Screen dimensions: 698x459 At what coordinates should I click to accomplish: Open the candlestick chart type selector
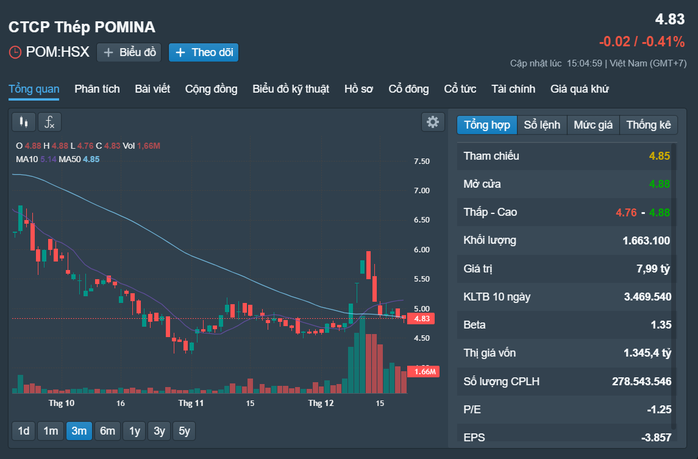tap(24, 122)
